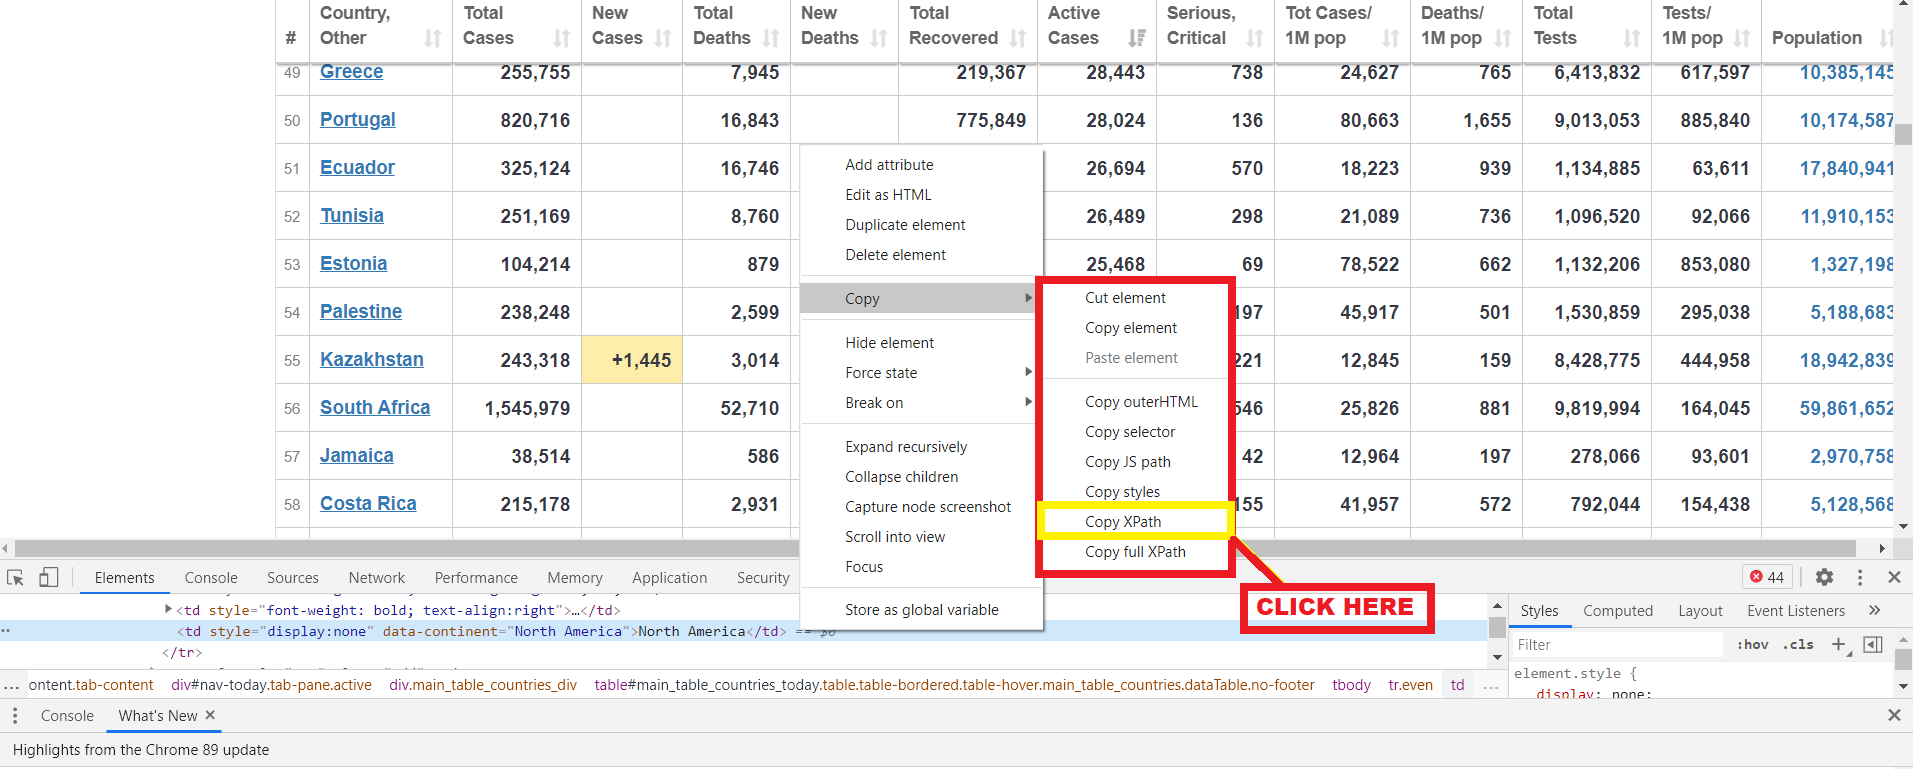Switch to the Console tab
Image resolution: width=1913 pixels, height=769 pixels.
pos(211,577)
